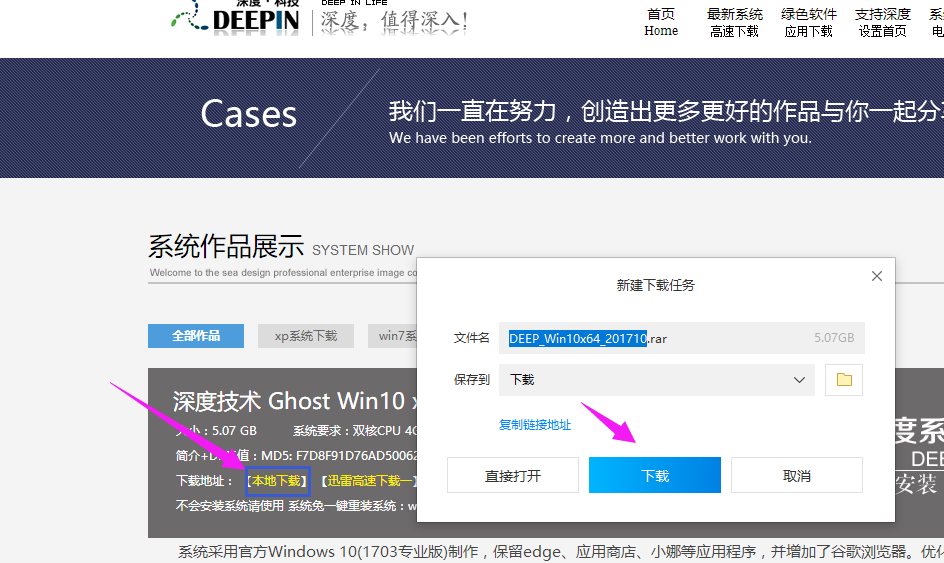Open the folder browse icon in dialog
The image size is (944, 563).
point(843,380)
